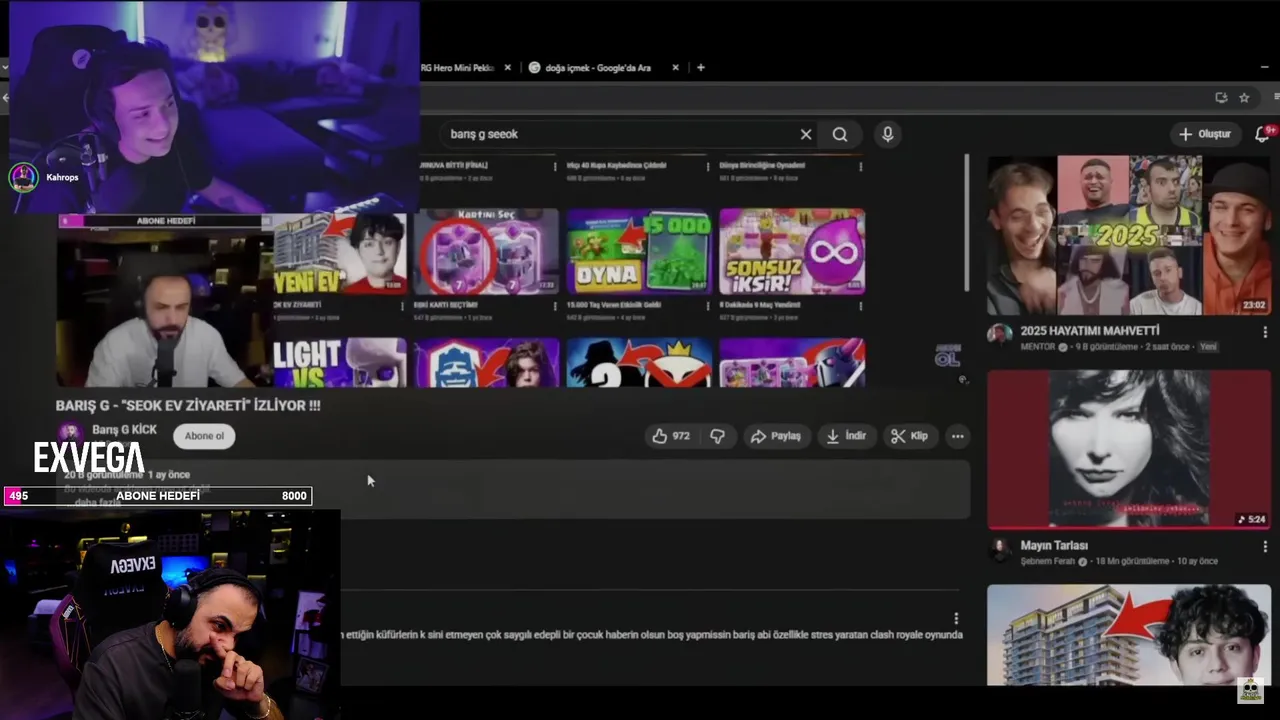Click the magnifier search button
Screen dimensions: 1280x720
840,134
